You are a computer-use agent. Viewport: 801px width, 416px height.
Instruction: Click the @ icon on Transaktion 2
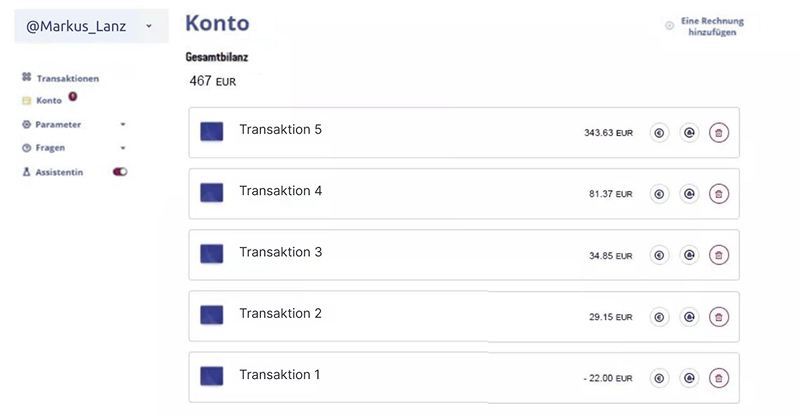tap(688, 317)
